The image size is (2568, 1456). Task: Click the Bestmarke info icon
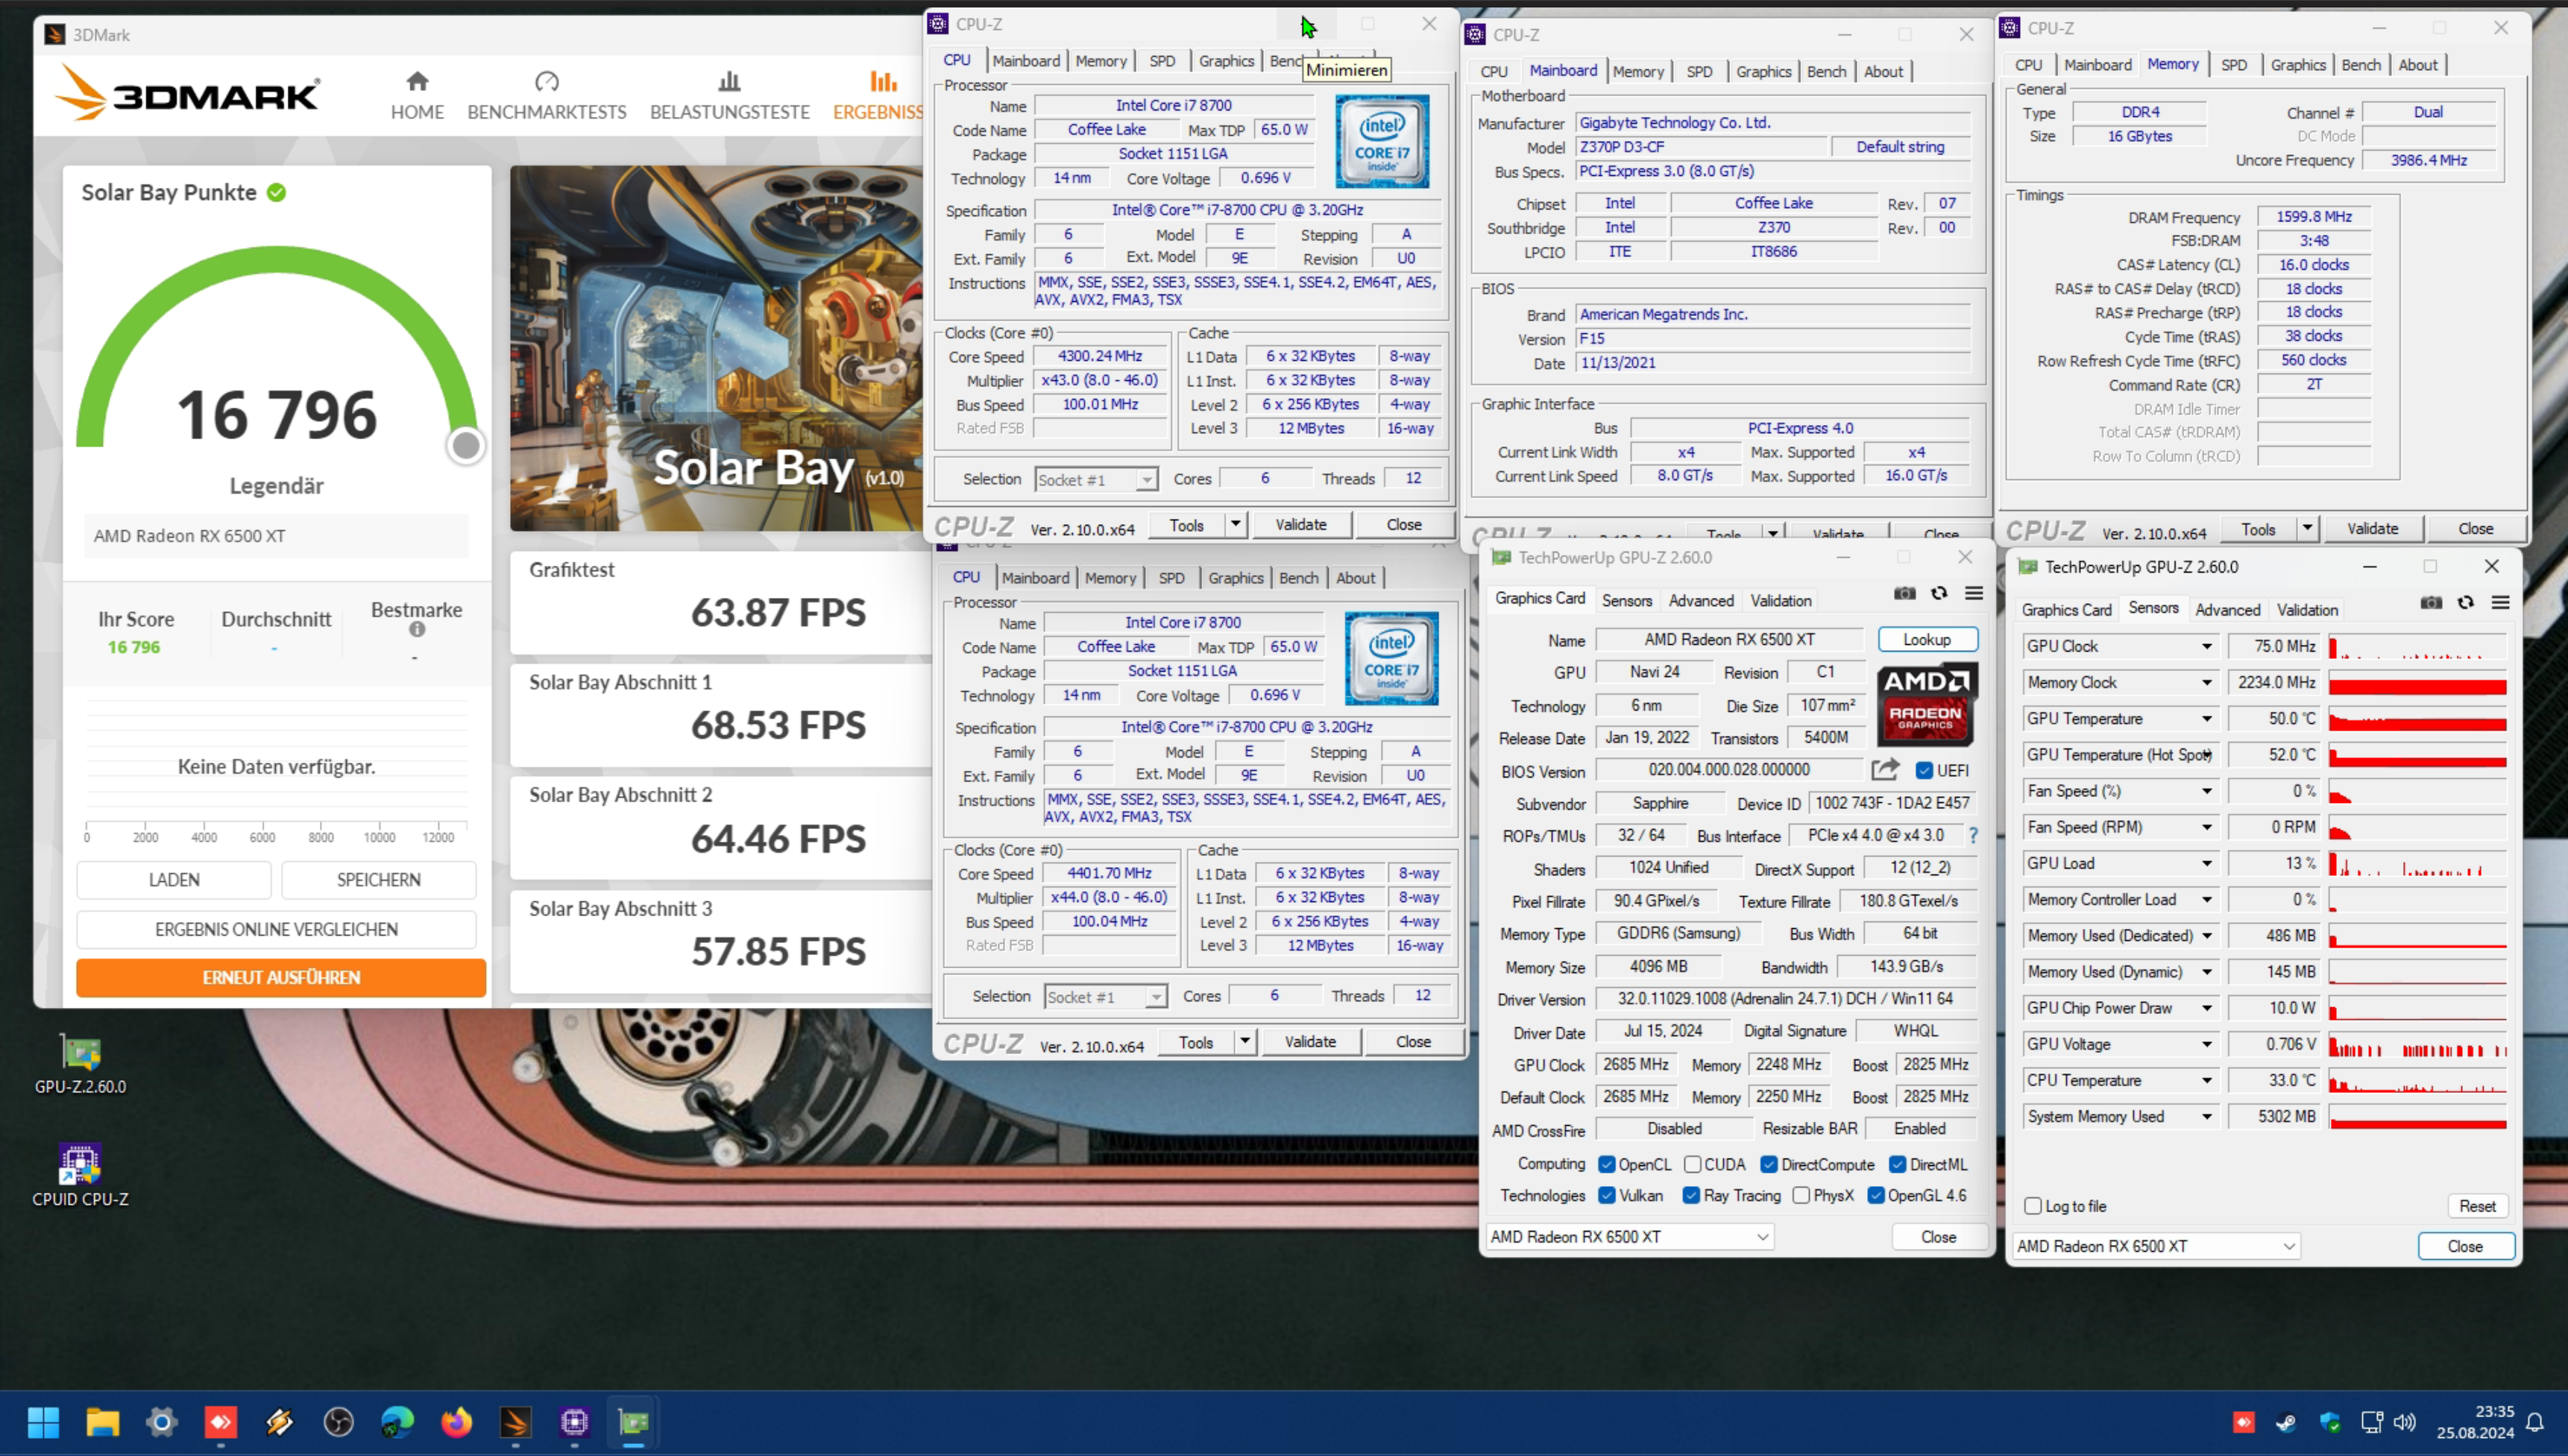point(417,630)
